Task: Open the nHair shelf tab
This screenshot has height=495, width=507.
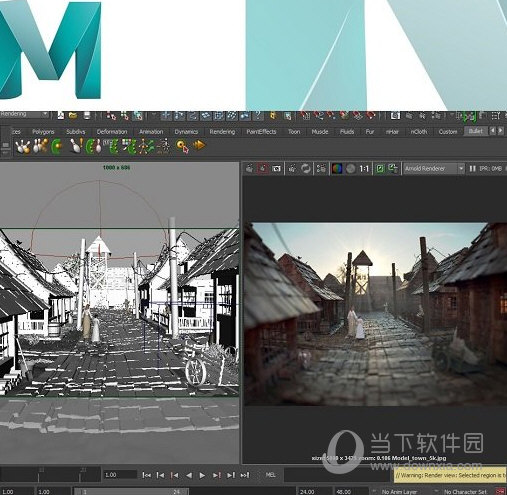Action: click(392, 132)
